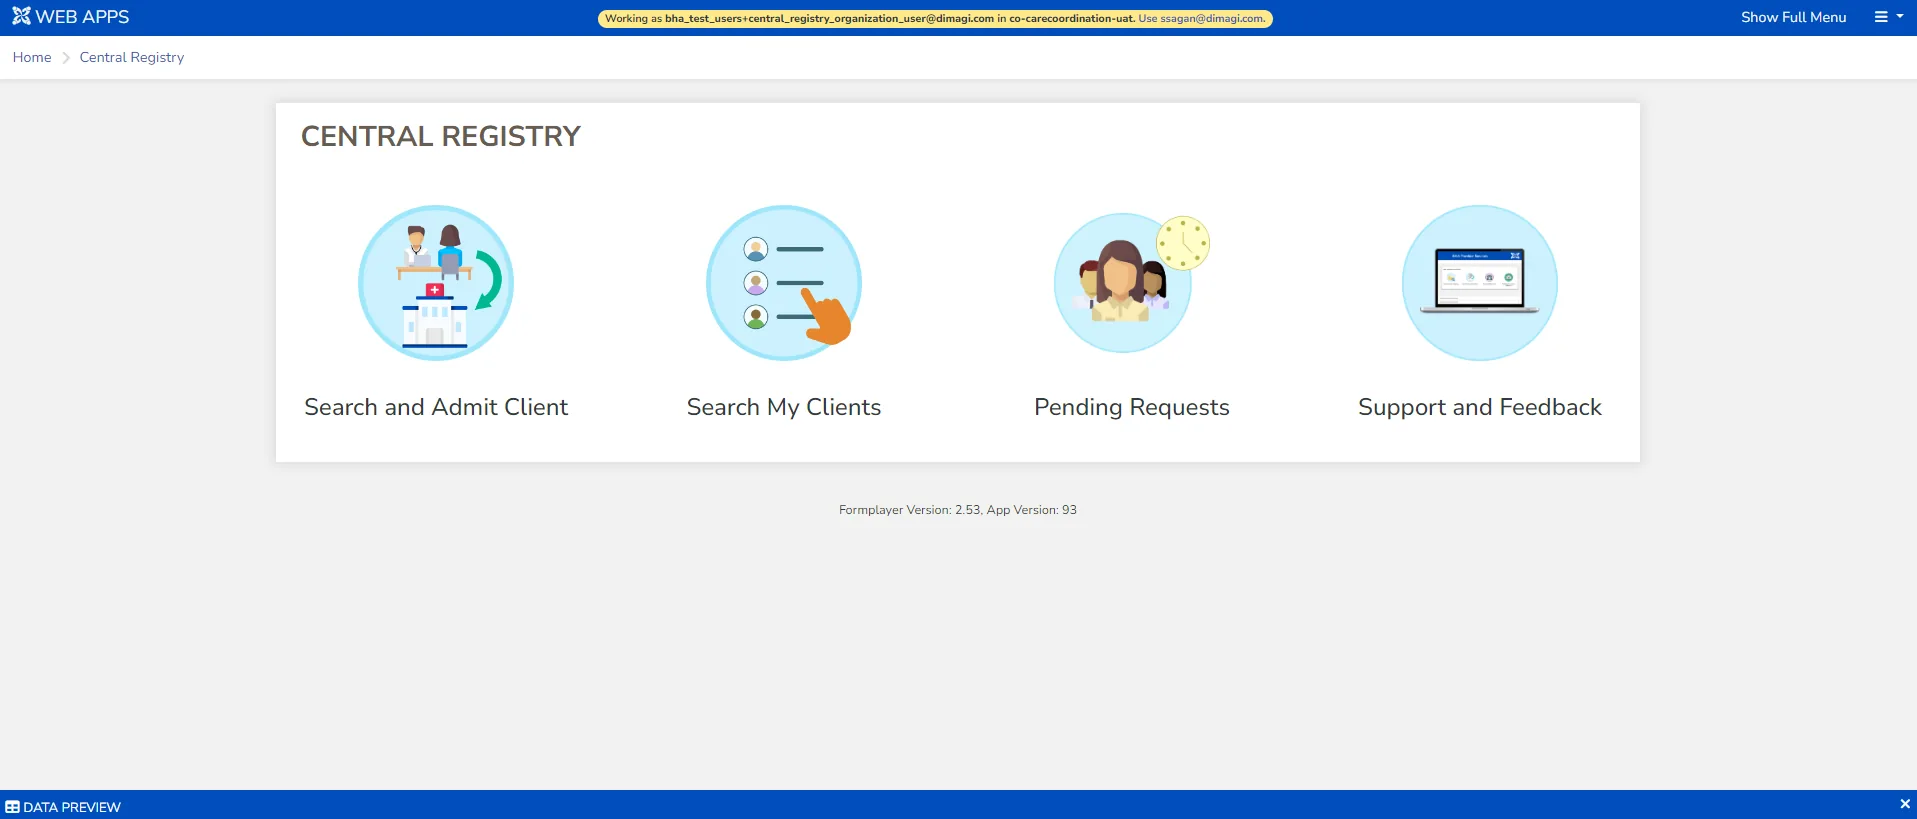1917x819 pixels.
Task: Select the Search and Admit Client label
Action: tap(436, 407)
